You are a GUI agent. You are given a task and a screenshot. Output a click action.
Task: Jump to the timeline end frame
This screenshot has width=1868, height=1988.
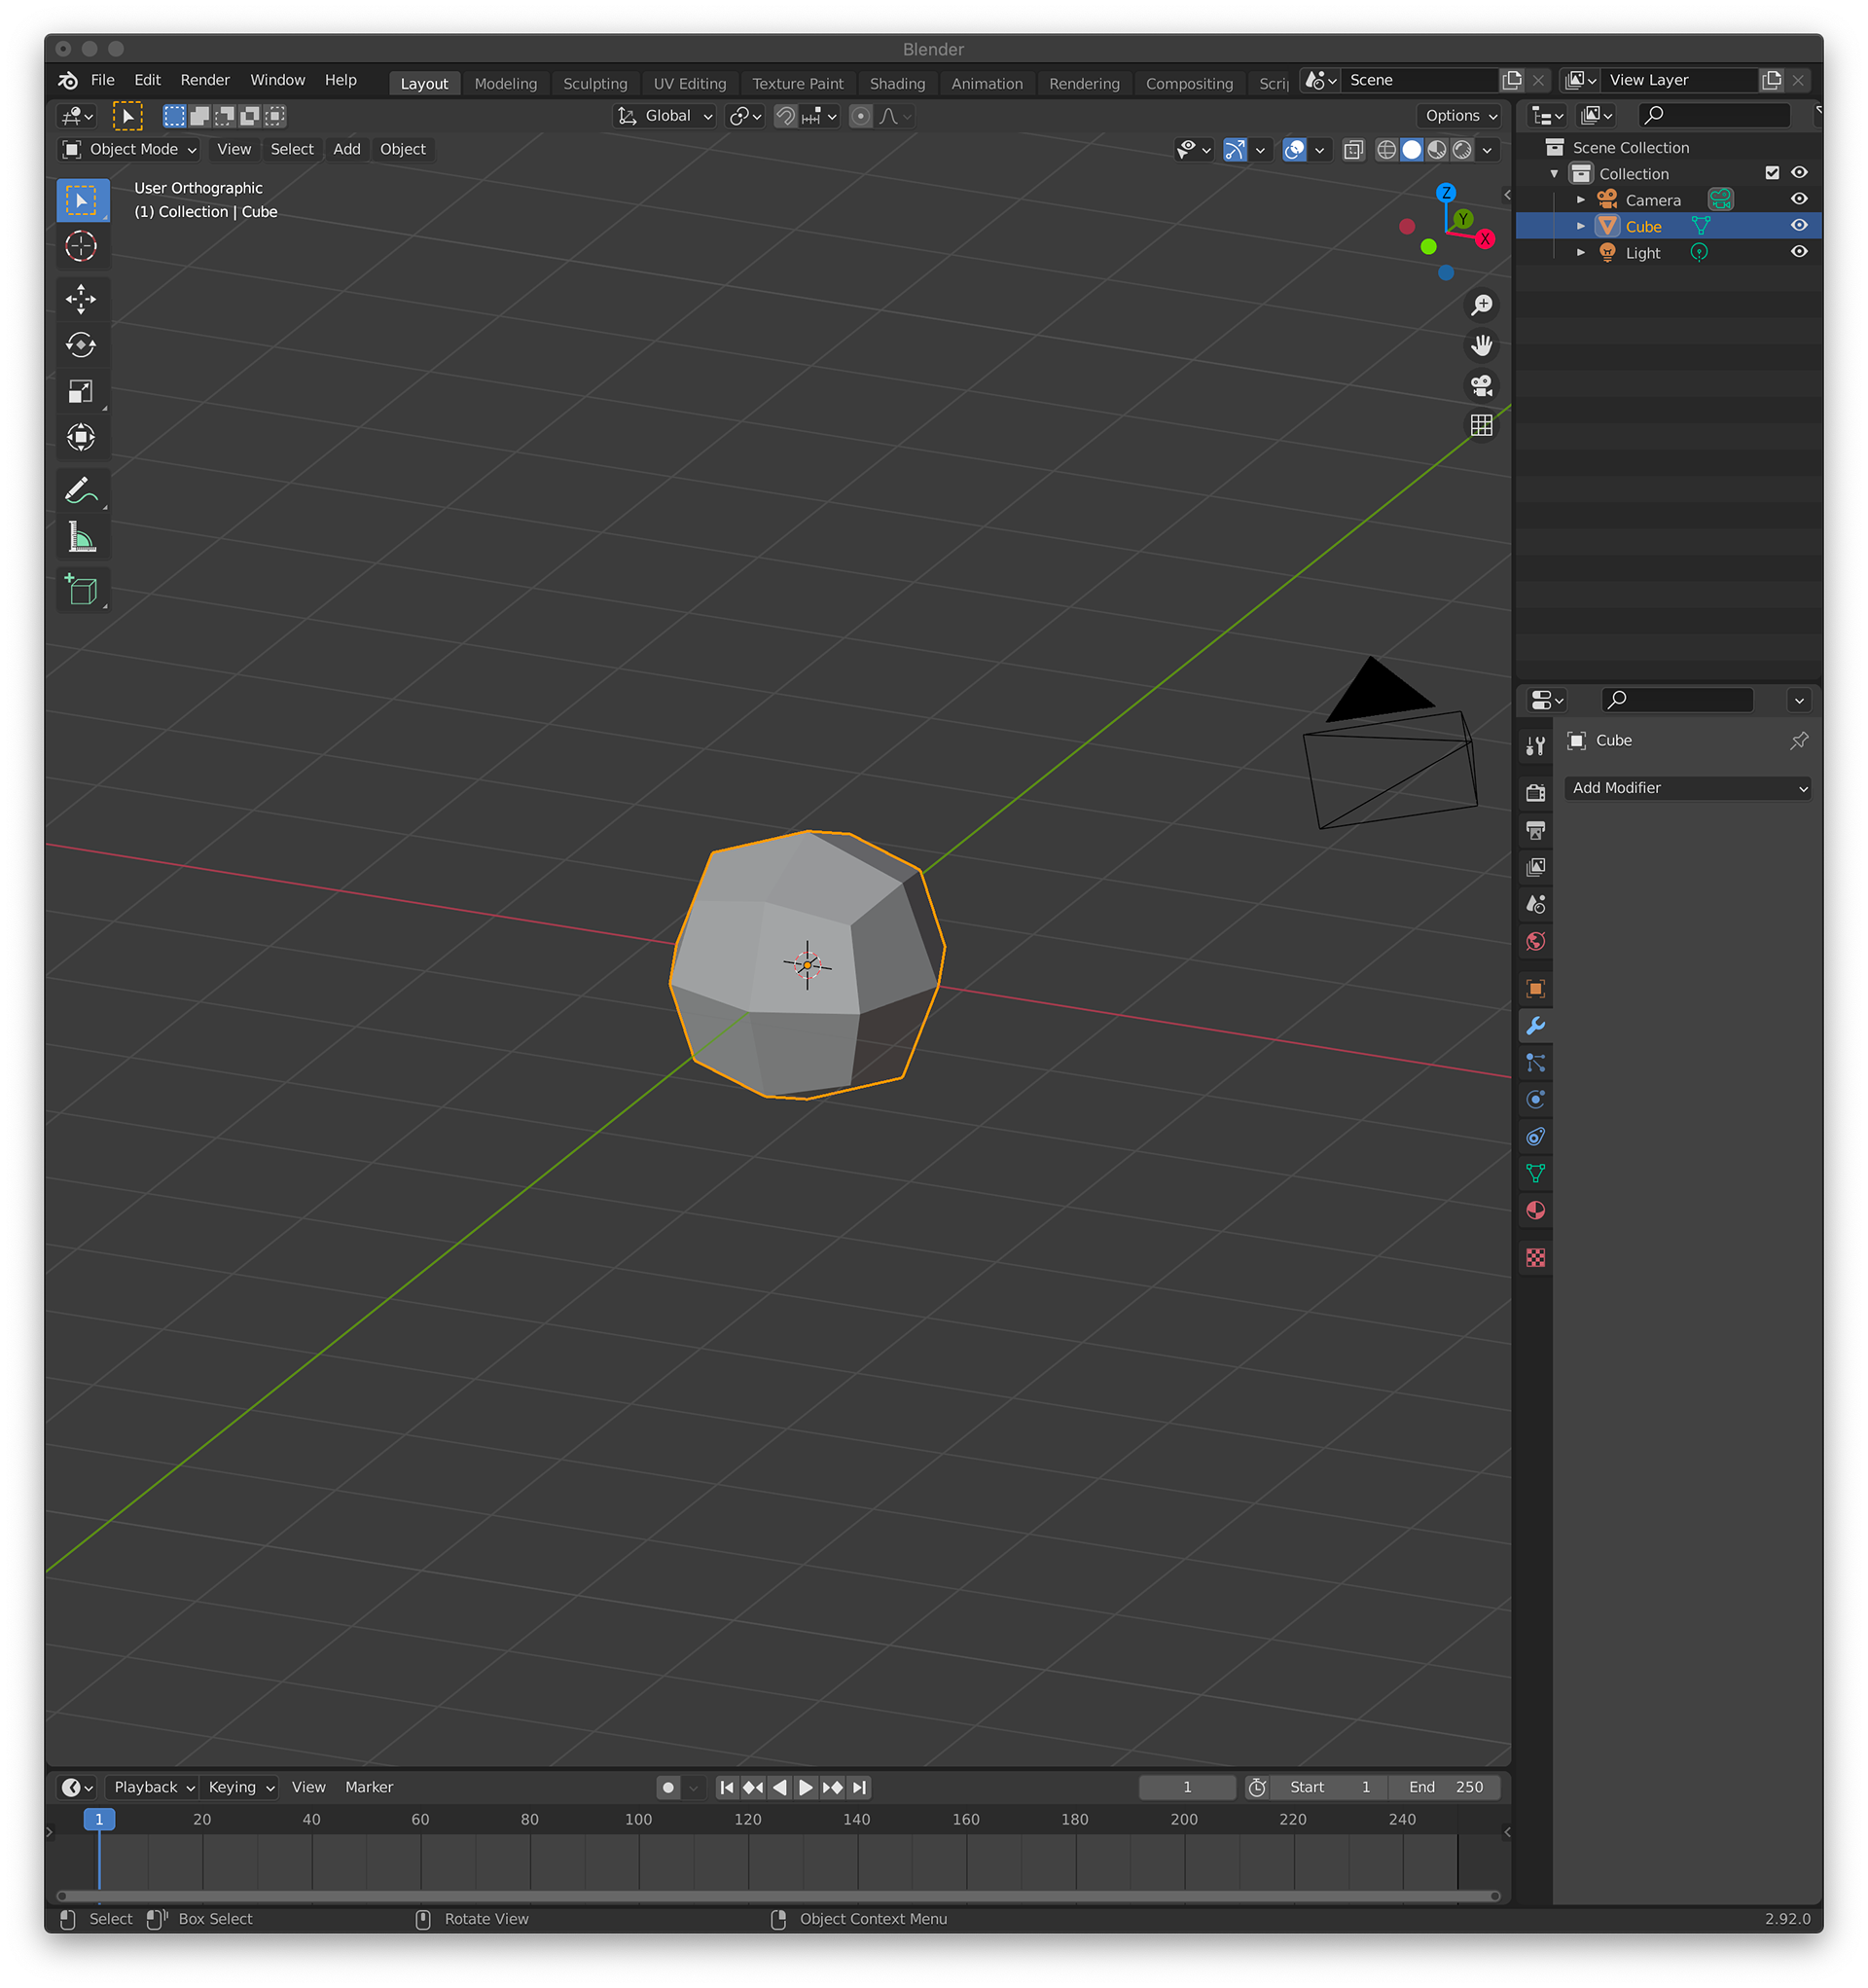tap(859, 1787)
